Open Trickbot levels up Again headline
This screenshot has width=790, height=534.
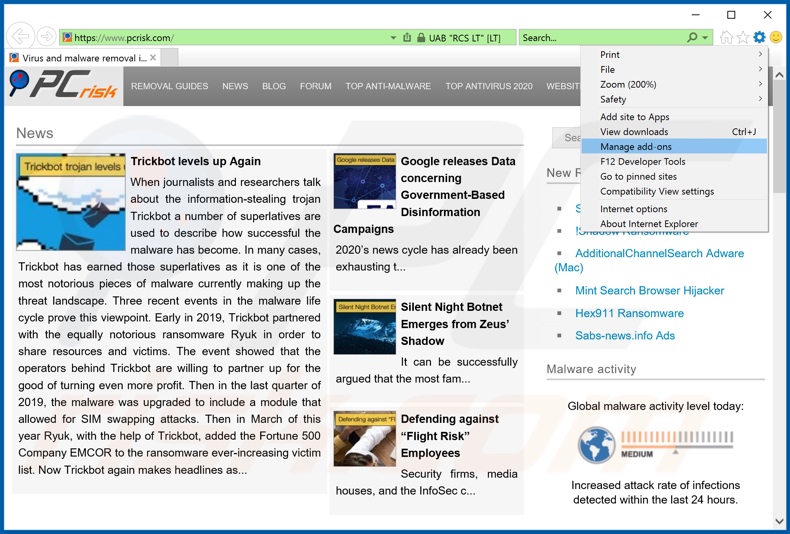[x=195, y=161]
